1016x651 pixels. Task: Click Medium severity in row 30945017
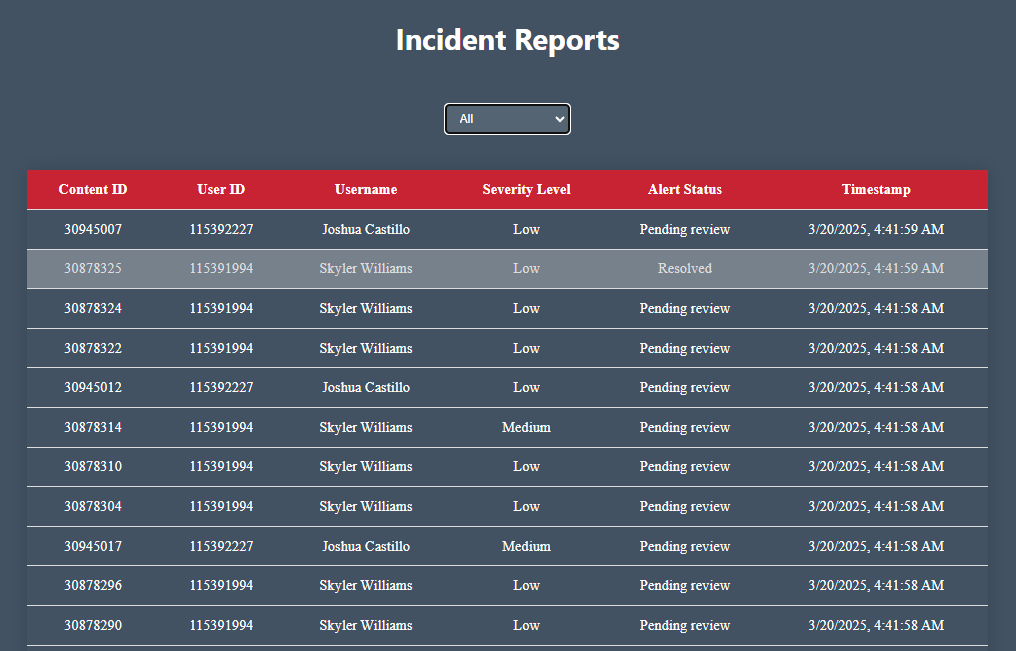coord(526,547)
